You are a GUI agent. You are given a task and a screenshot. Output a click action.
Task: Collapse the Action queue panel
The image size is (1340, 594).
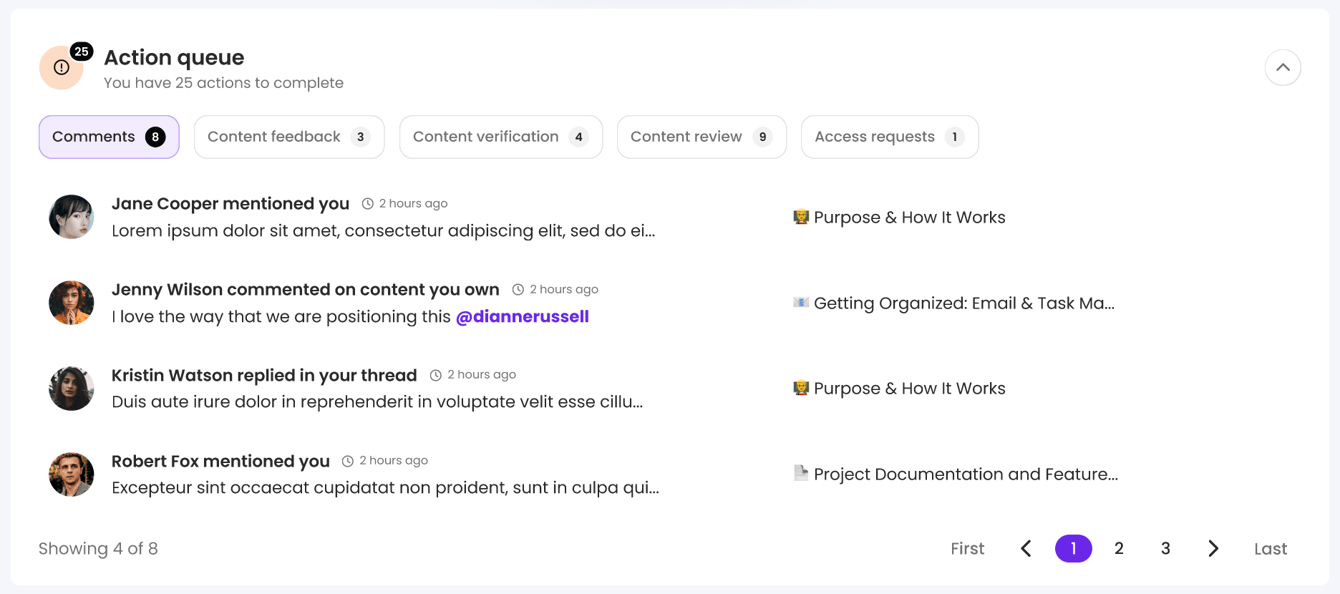click(1282, 68)
